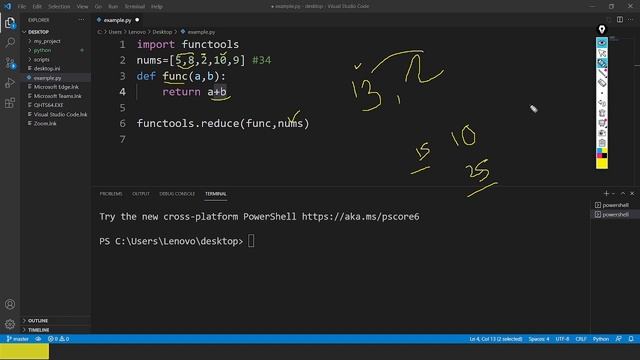Viewport: 640px width, 360px height.
Task: Click the master branch indicator
Action: (18, 339)
